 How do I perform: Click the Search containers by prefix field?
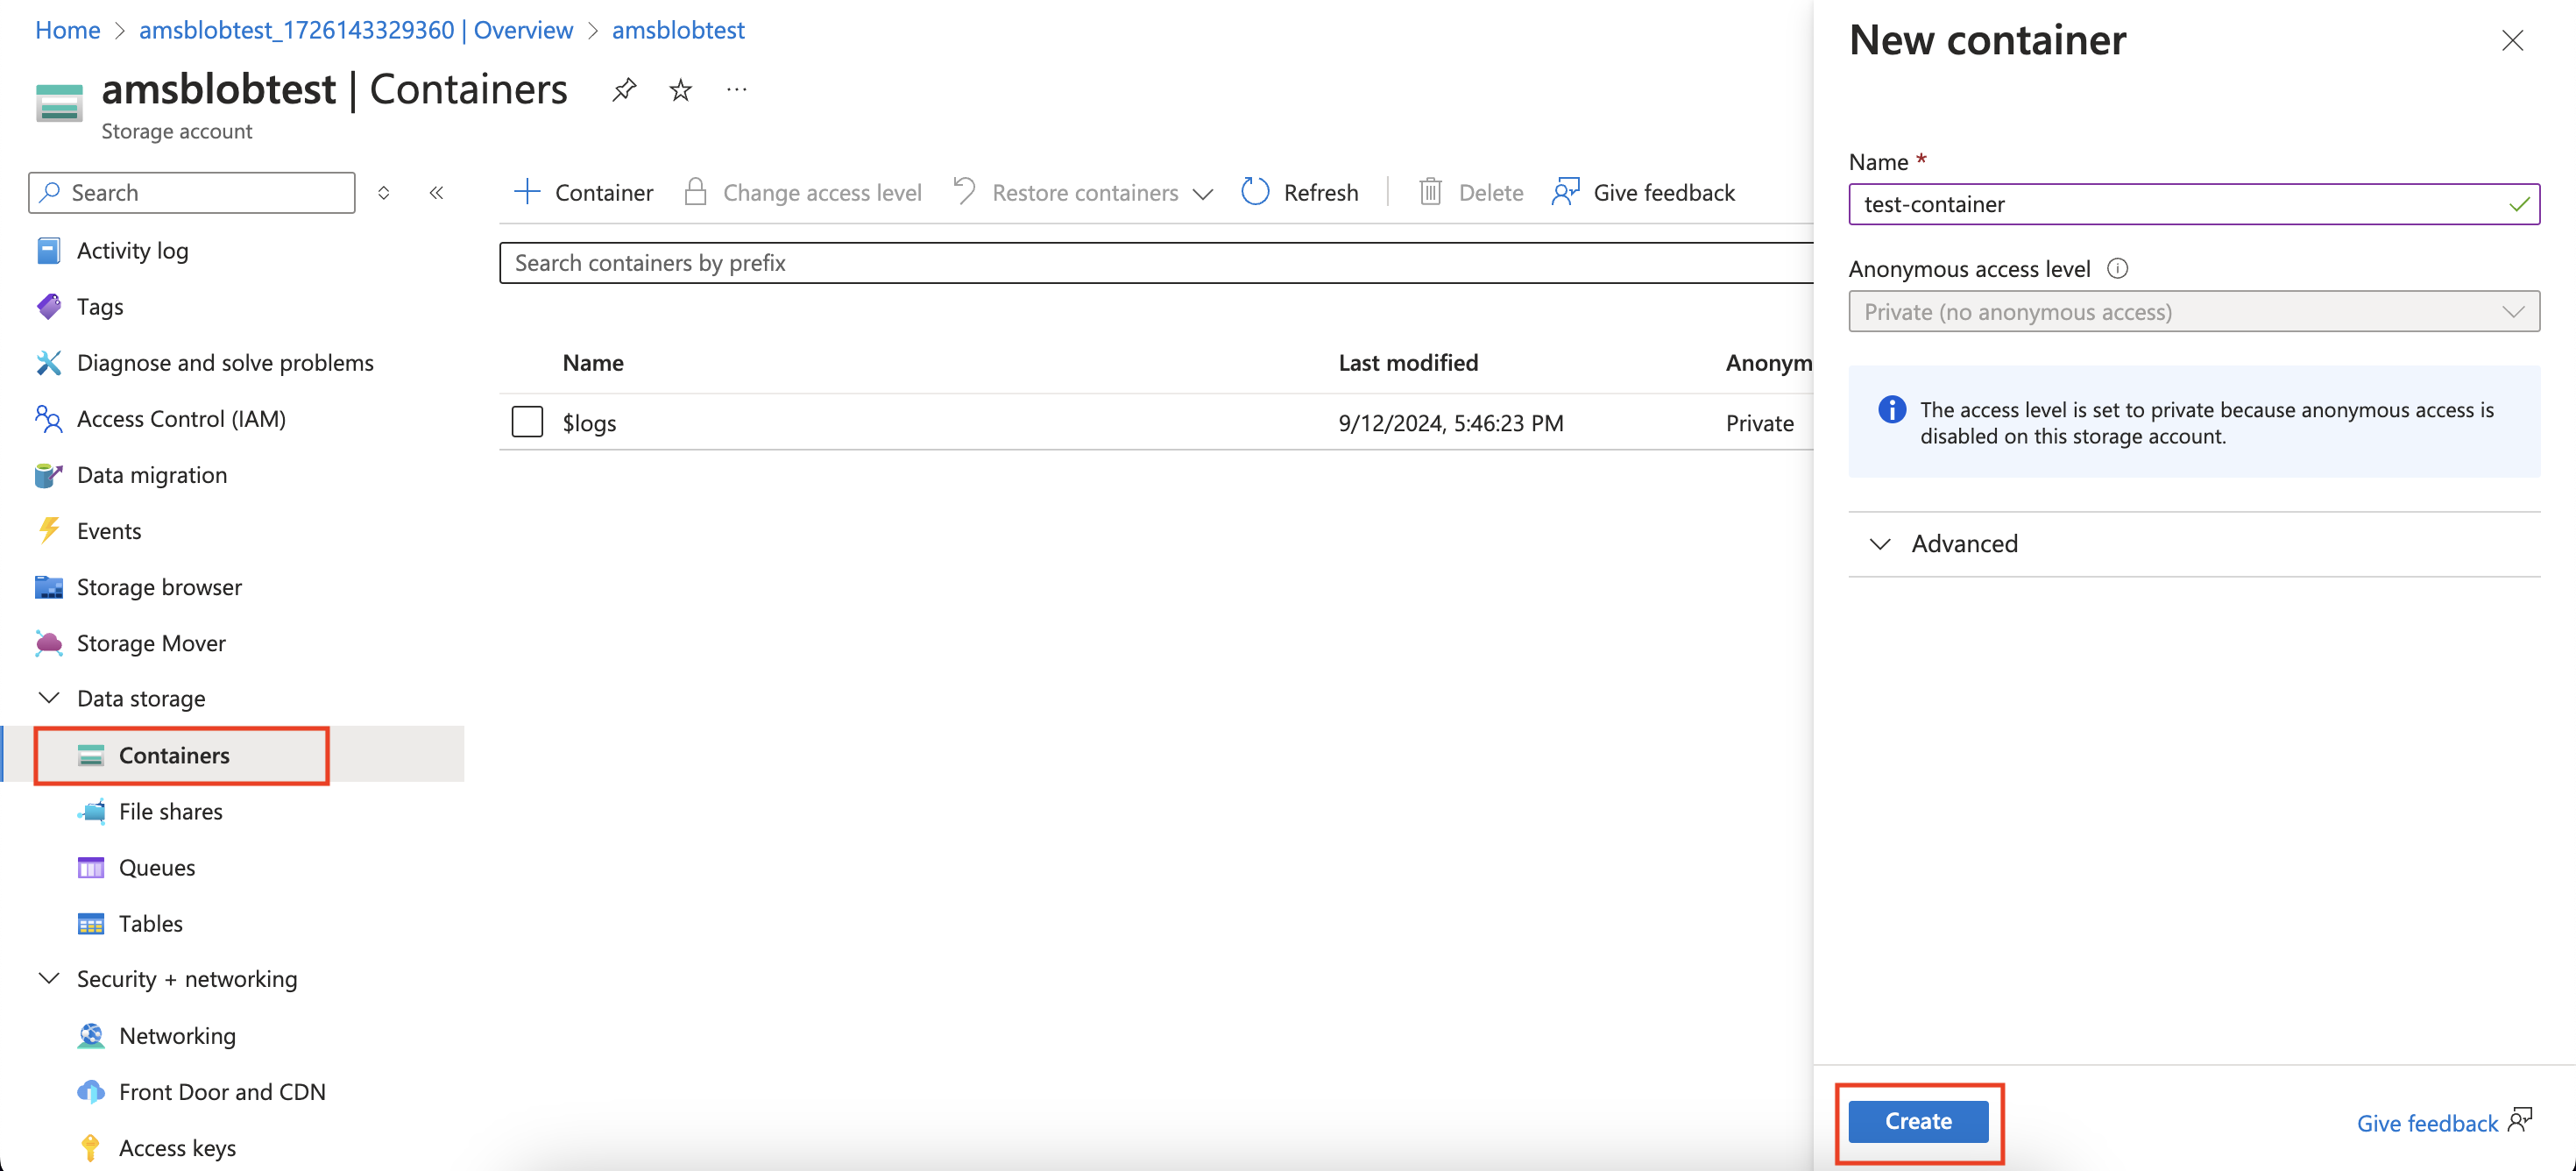tap(1156, 262)
